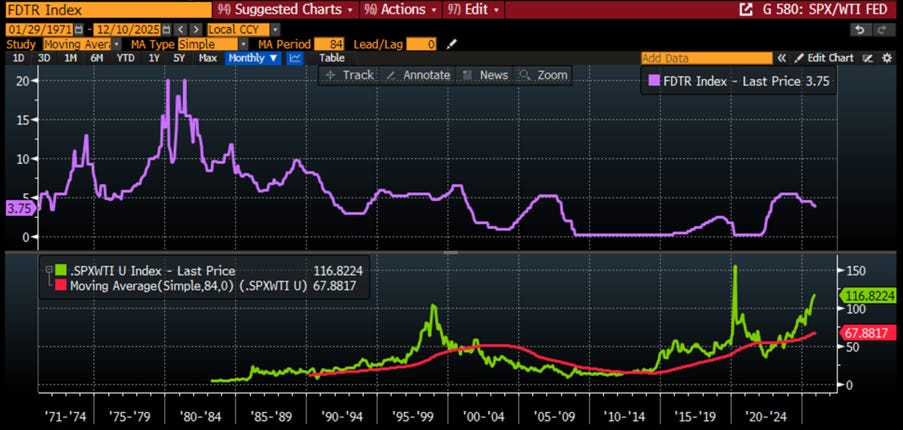This screenshot has height=430, width=903.
Task: Undo the last chart change
Action: coord(860,30)
